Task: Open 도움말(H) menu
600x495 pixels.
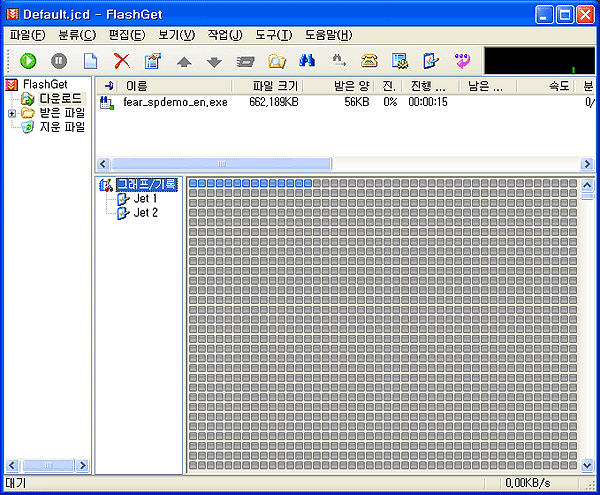Action: coord(328,35)
